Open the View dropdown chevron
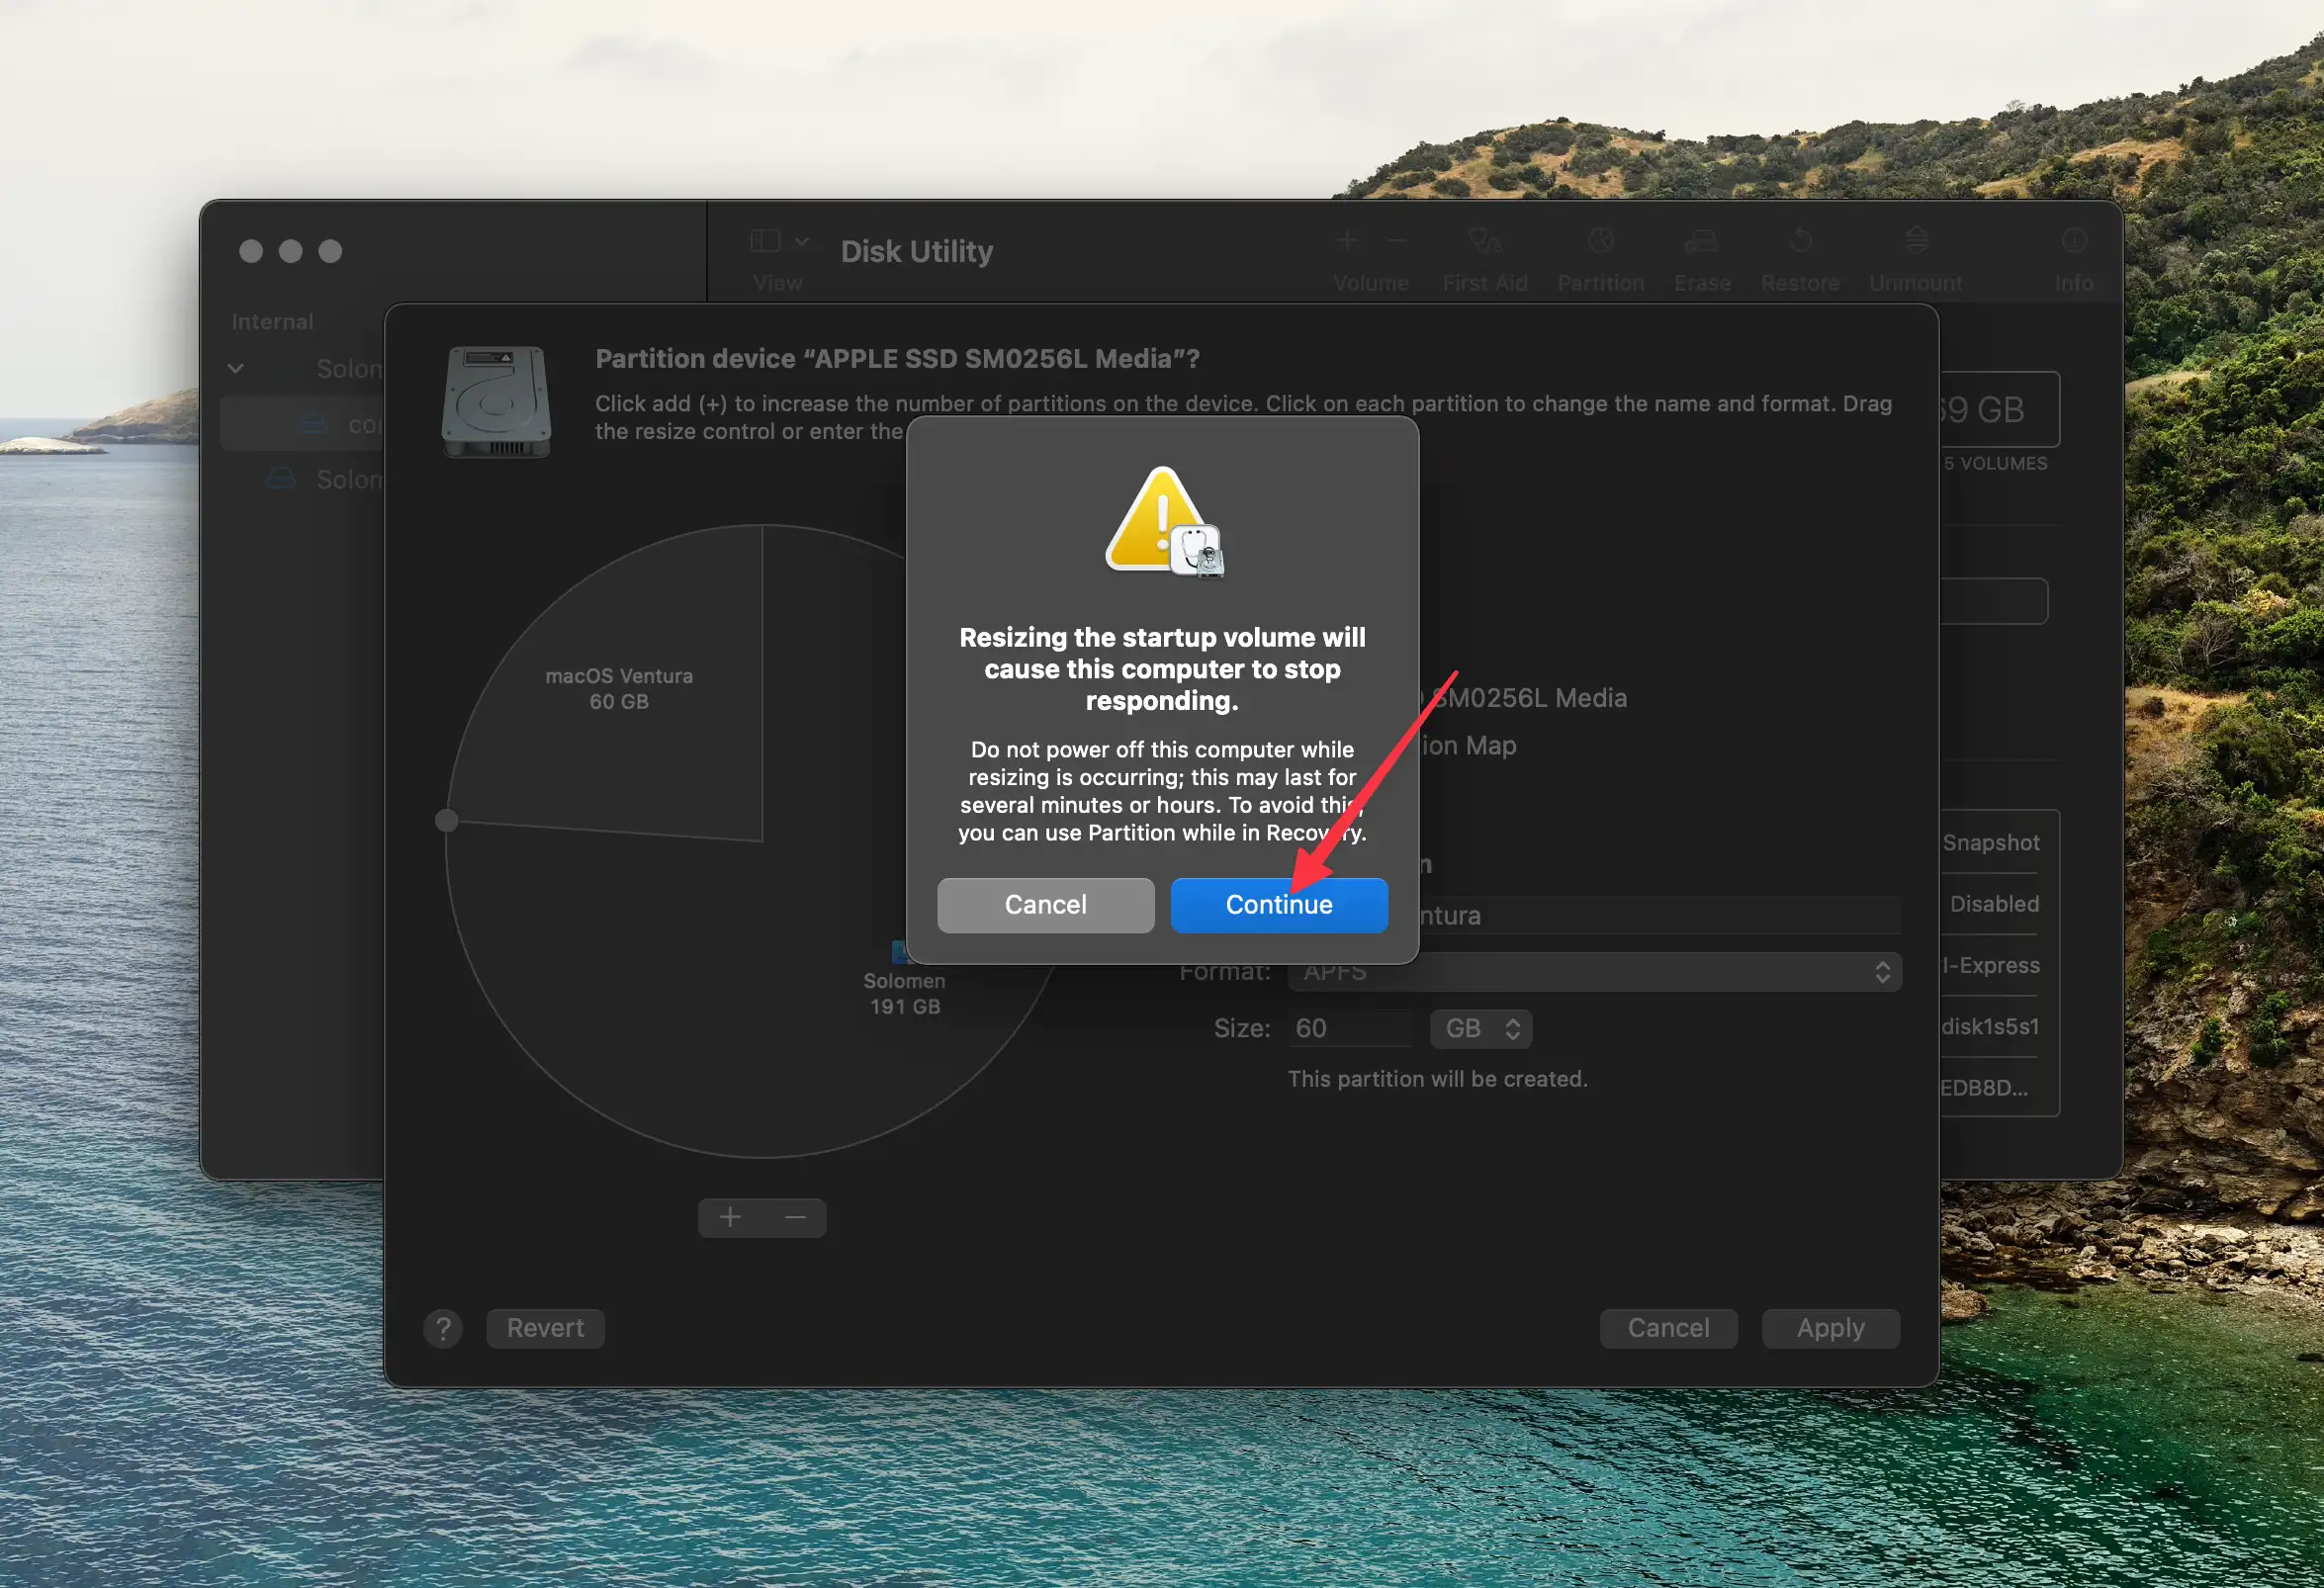2324x1588 pixels. click(x=802, y=241)
